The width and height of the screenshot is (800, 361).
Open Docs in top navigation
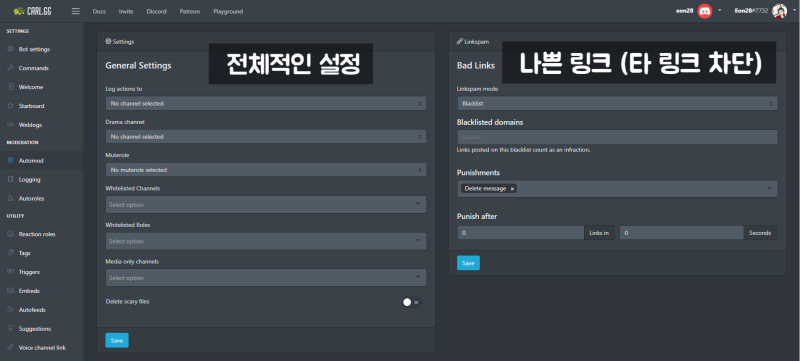[x=99, y=11]
